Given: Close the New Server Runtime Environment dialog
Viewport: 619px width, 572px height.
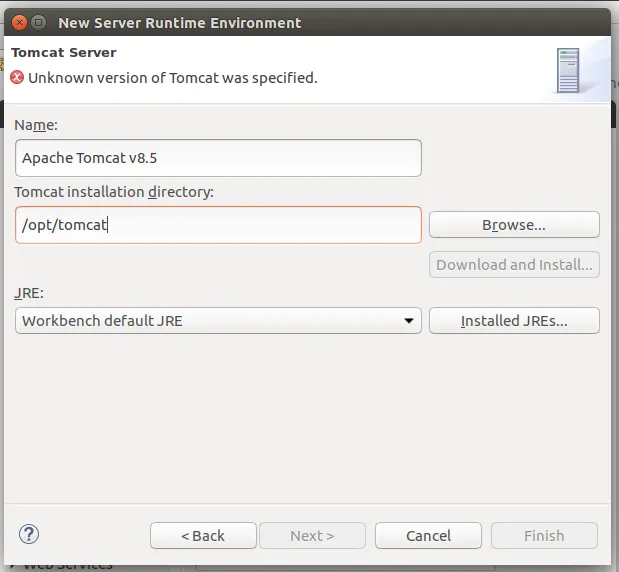Looking at the screenshot, I should pos(19,23).
